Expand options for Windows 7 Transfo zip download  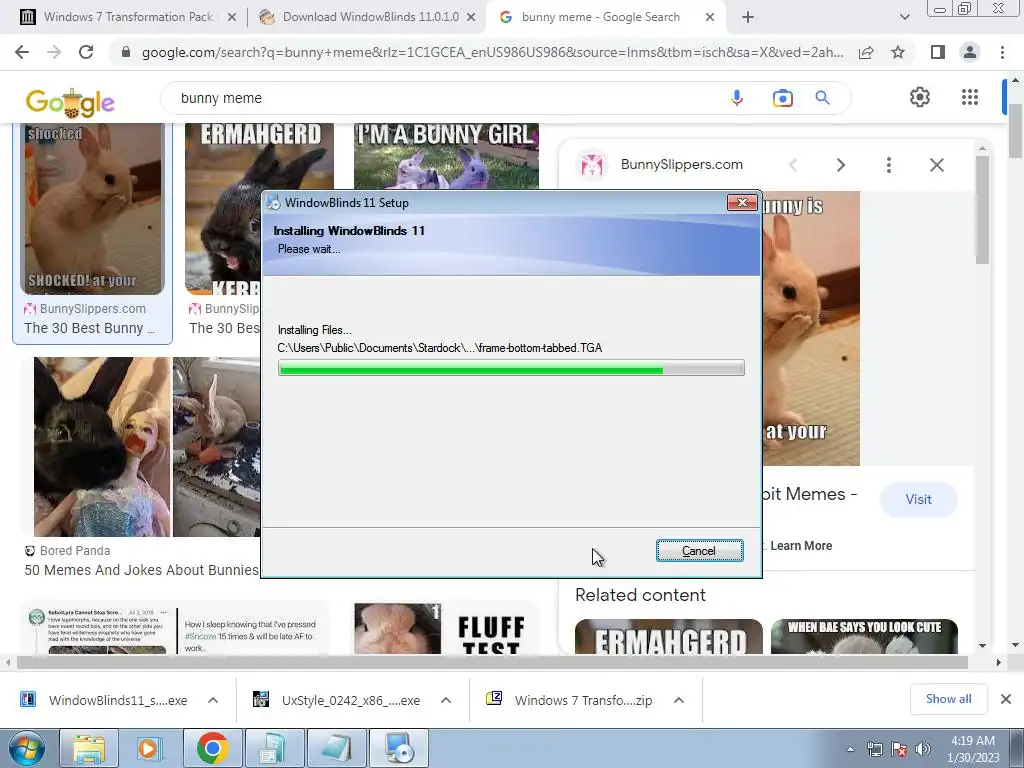679,700
